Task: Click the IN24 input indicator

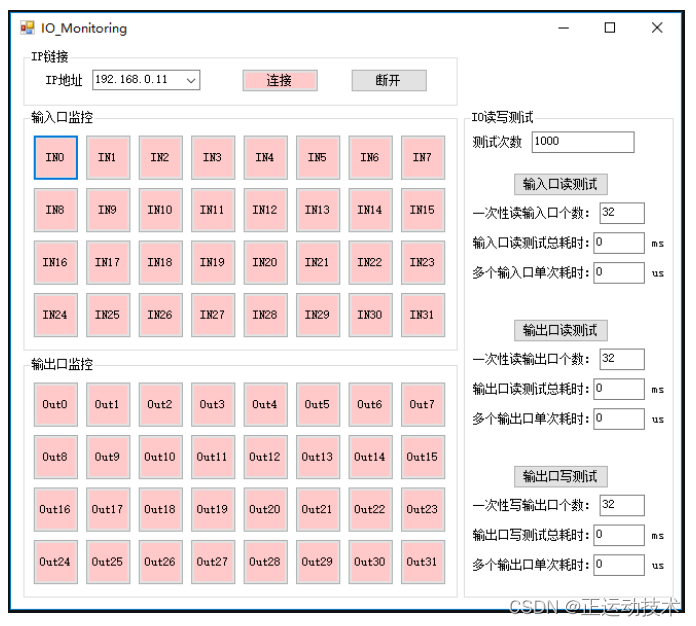Action: coord(55,315)
